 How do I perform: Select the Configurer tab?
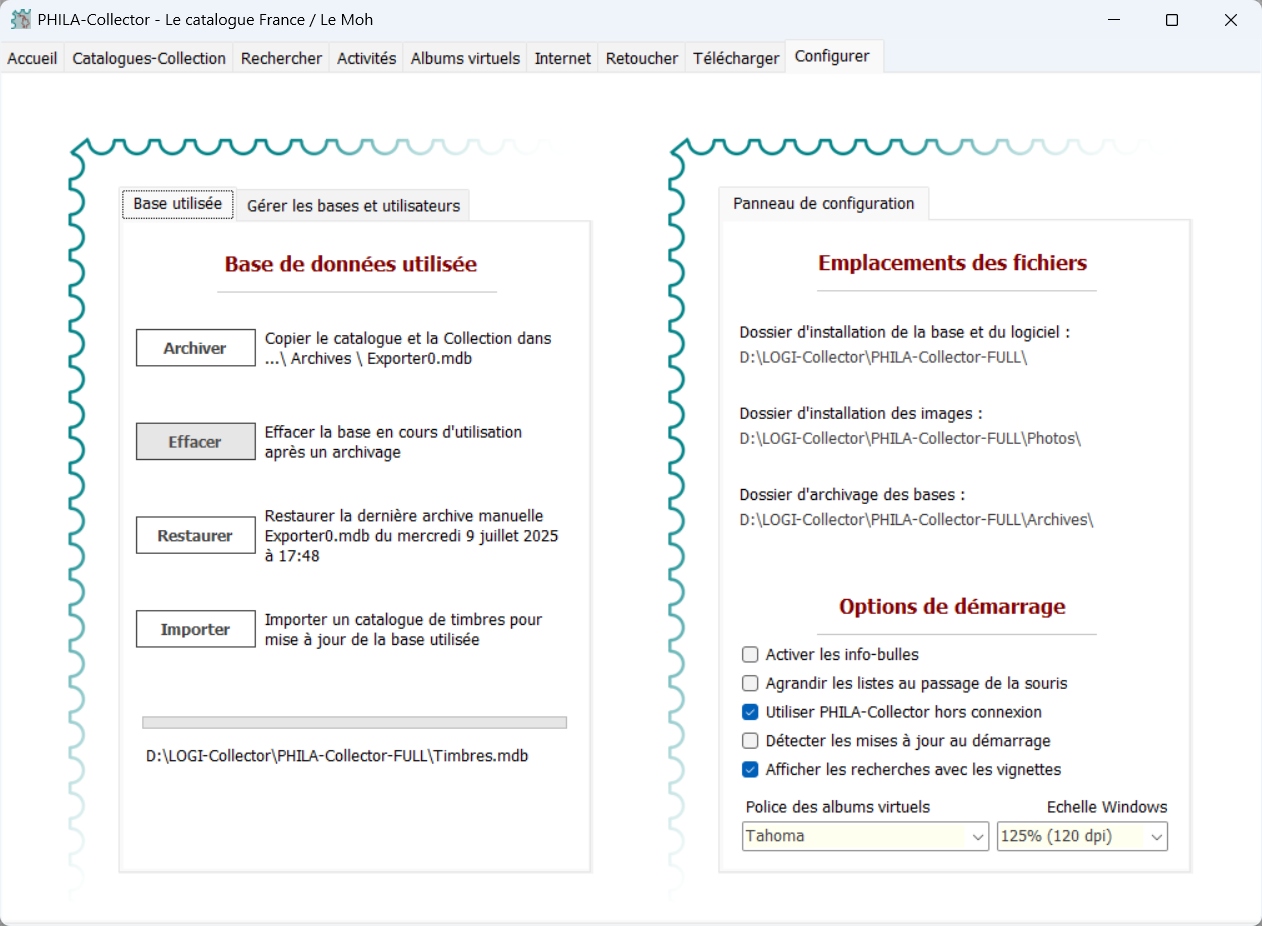click(832, 56)
